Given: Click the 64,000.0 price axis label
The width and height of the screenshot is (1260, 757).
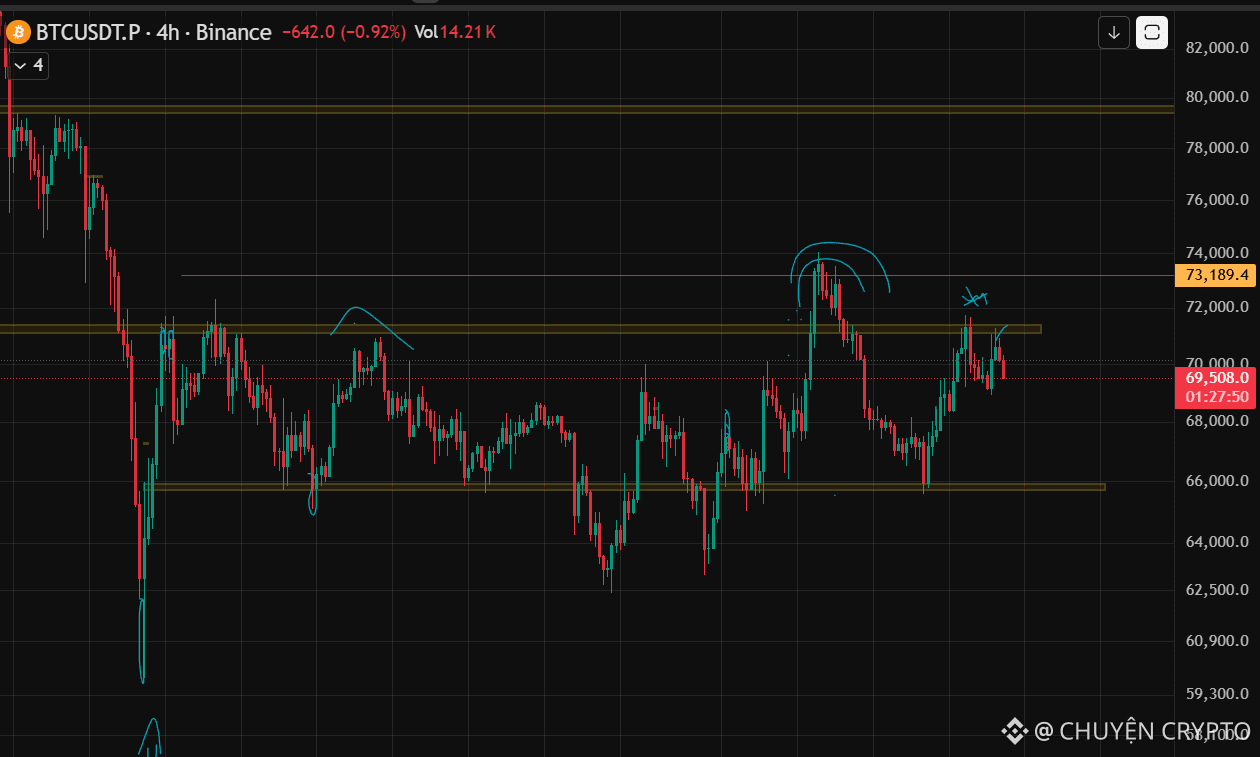Looking at the screenshot, I should (x=1216, y=542).
